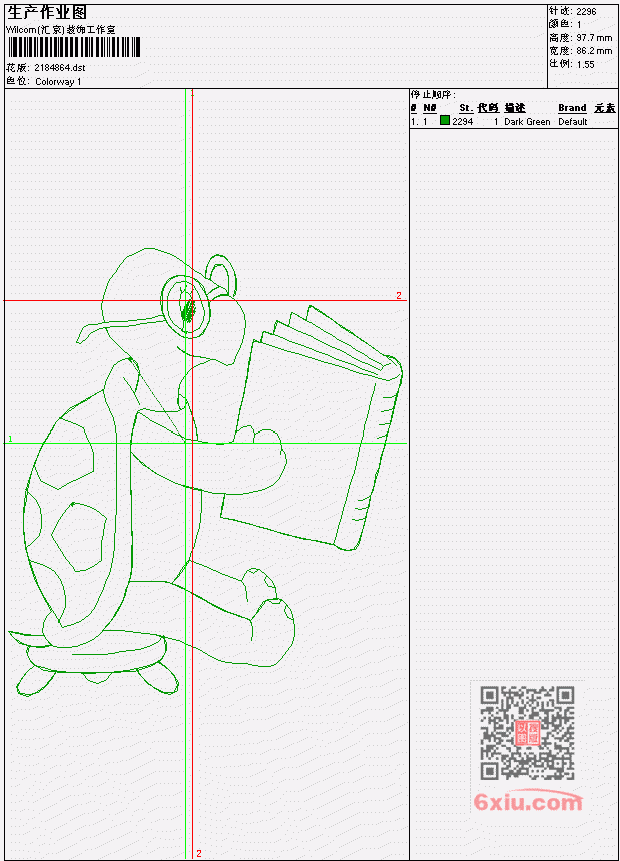Click the 'St.' stitches column header
The width and height of the screenshot is (620, 861).
tap(466, 108)
